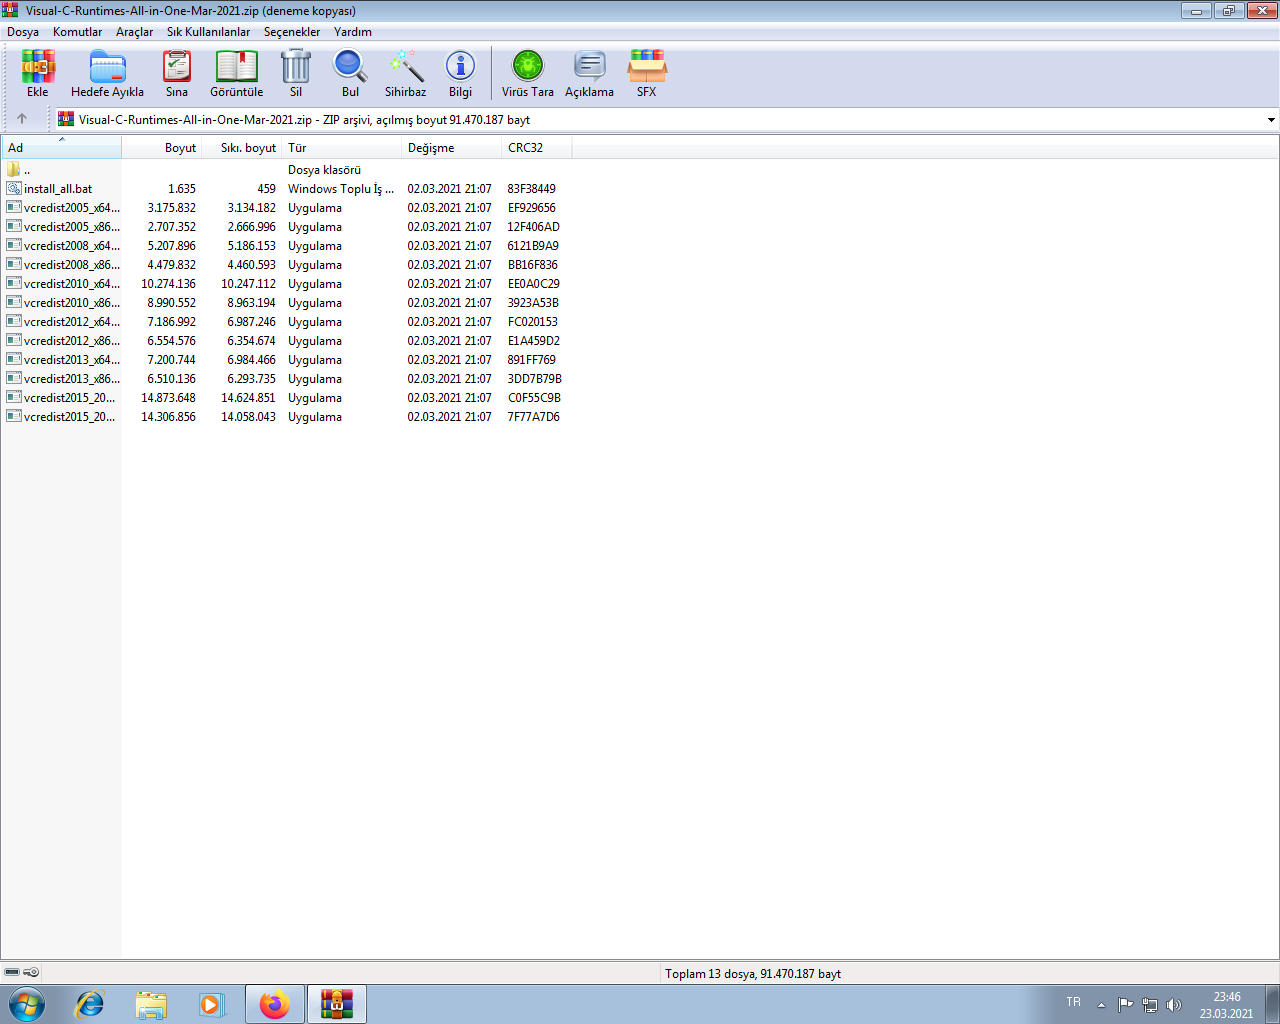Open the Windows Start menu
The width and height of the screenshot is (1280, 1024).
click(27, 1004)
